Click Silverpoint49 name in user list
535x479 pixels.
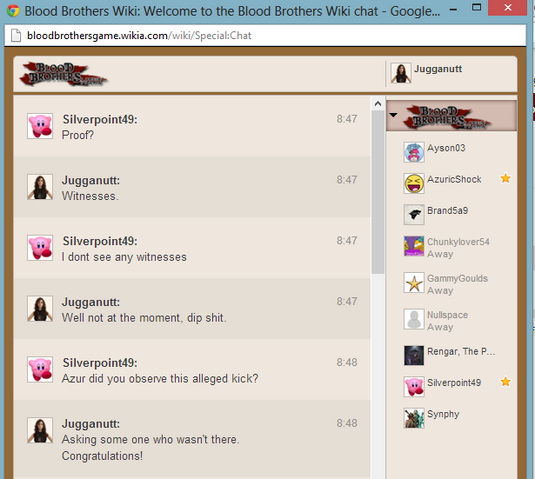454,383
